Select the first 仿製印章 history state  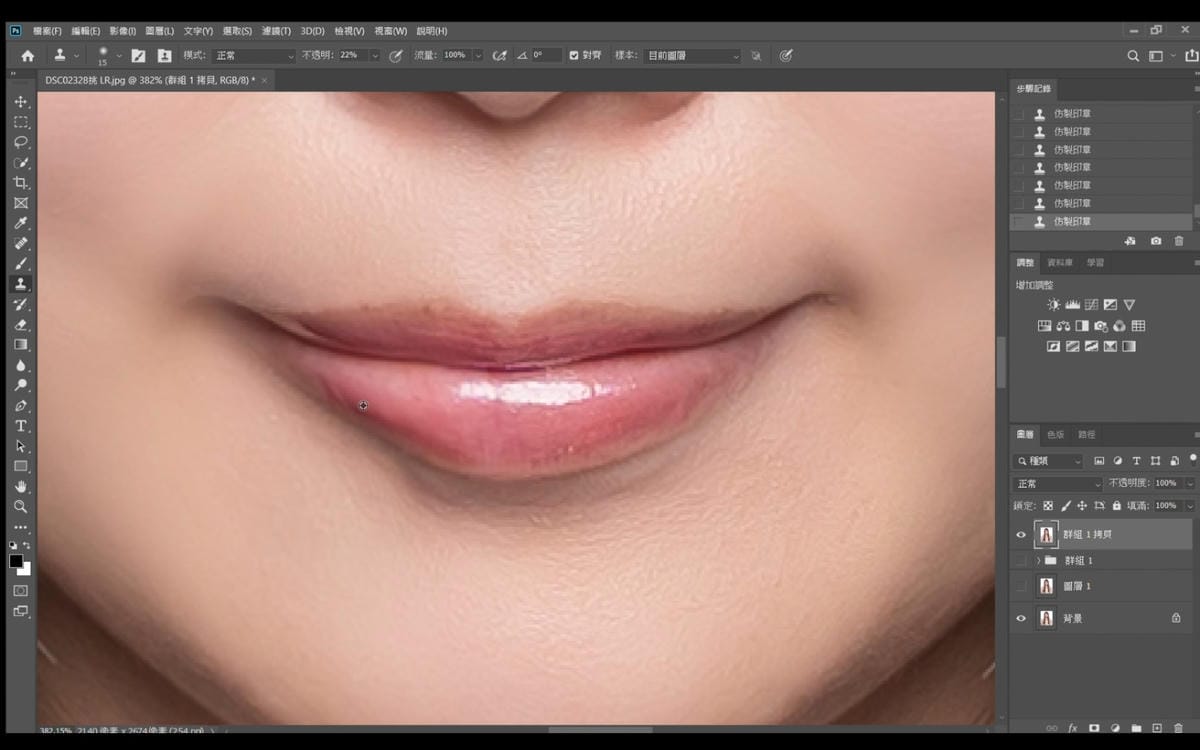[1072, 114]
